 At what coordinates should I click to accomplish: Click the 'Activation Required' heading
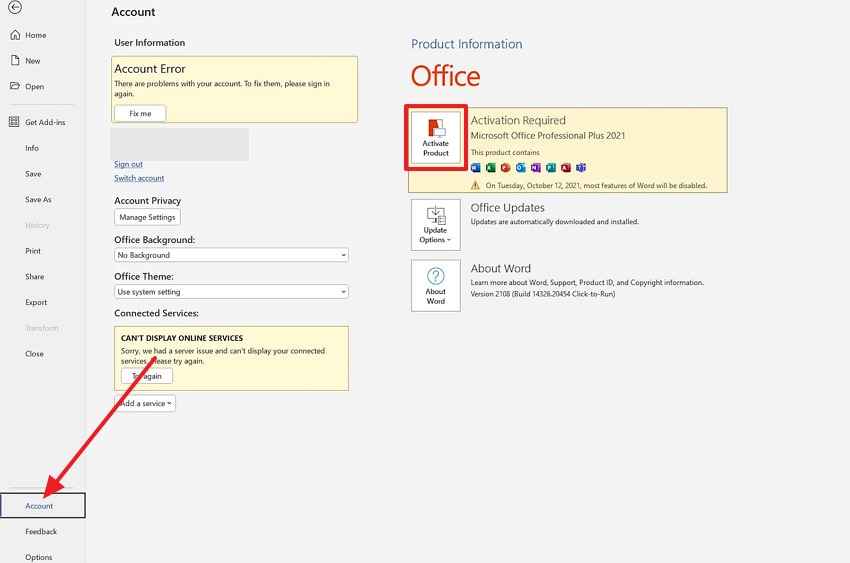pyautogui.click(x=518, y=120)
